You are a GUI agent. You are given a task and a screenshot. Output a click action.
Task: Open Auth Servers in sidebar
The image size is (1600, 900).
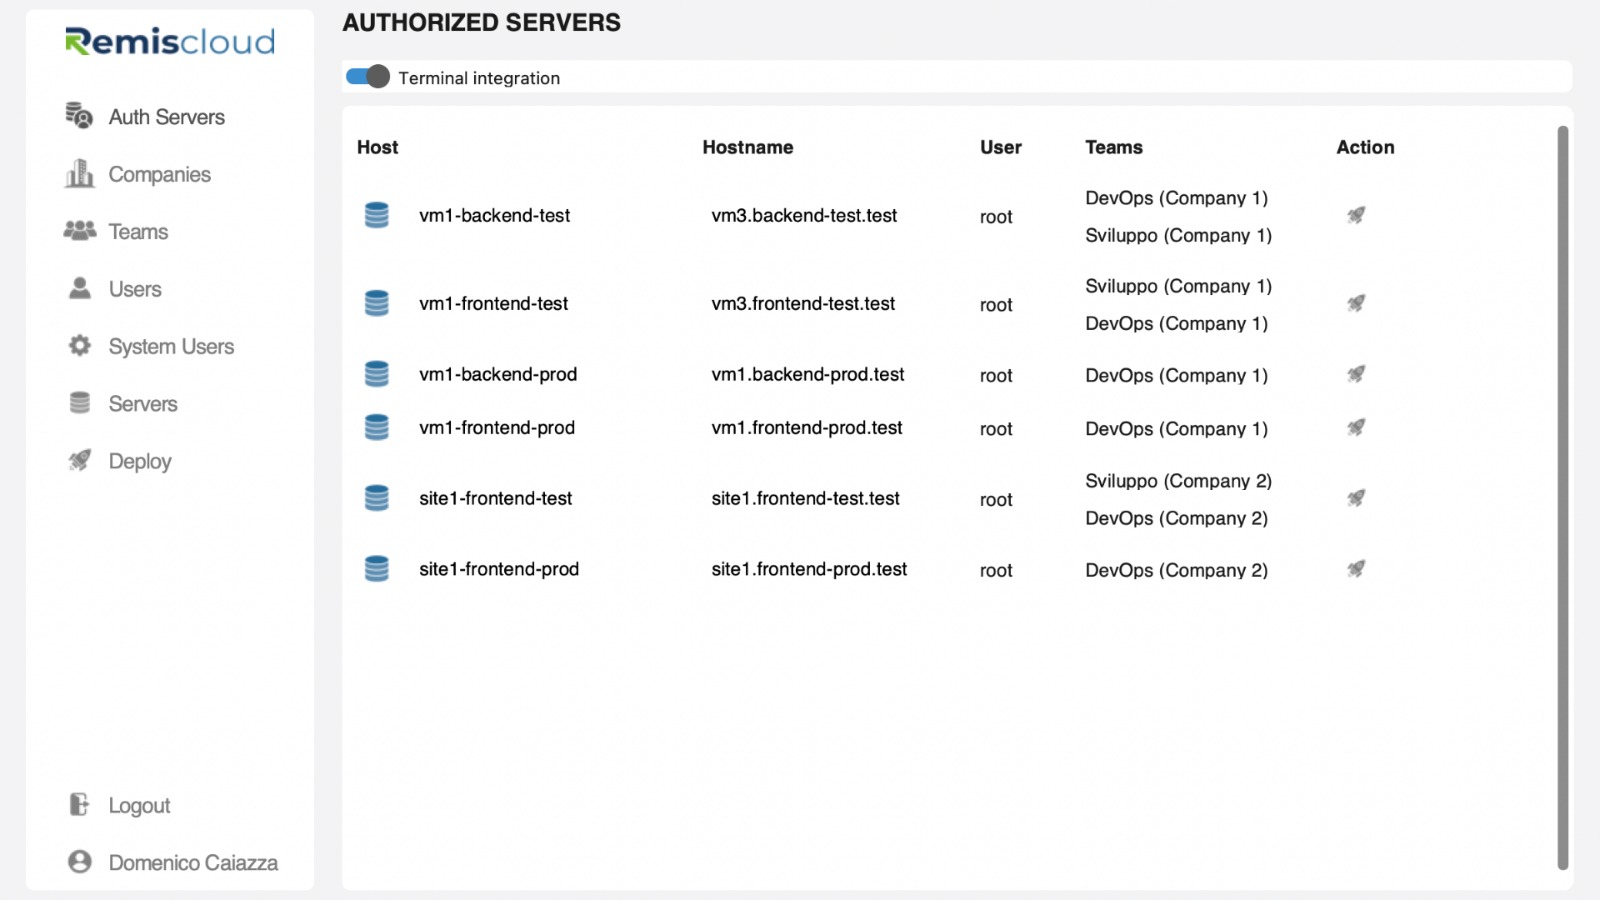point(166,117)
